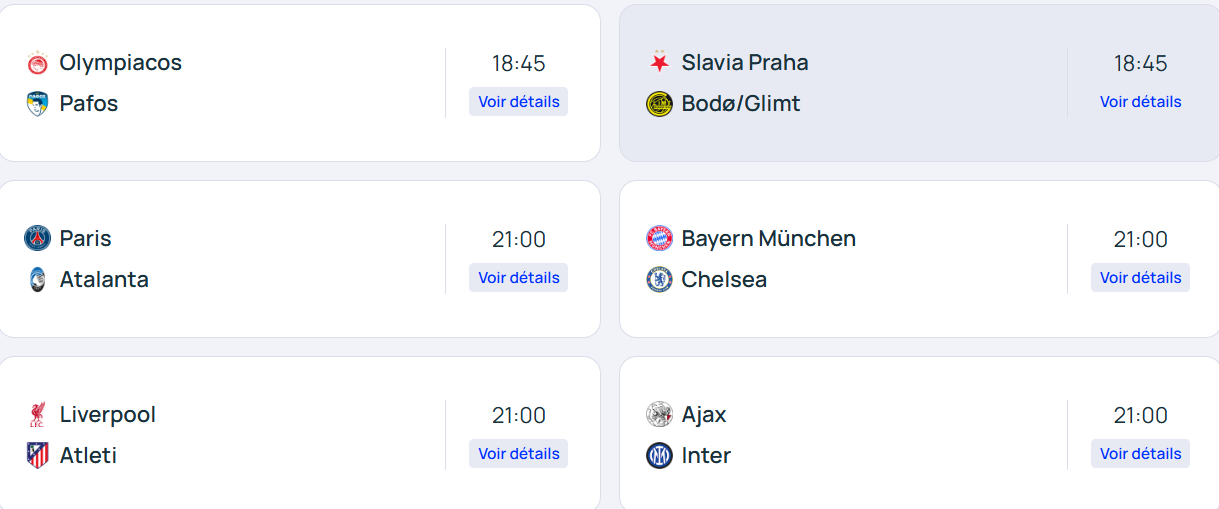Screen dimensions: 1219x509
Task: View details of Paris vs Atalanta
Action: pyautogui.click(x=518, y=278)
